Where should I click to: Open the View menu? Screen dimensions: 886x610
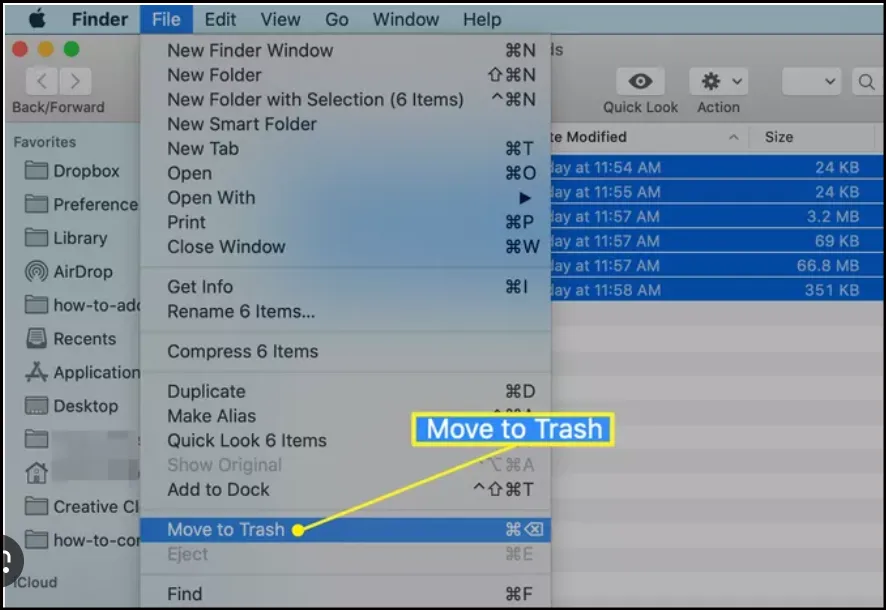coord(280,18)
